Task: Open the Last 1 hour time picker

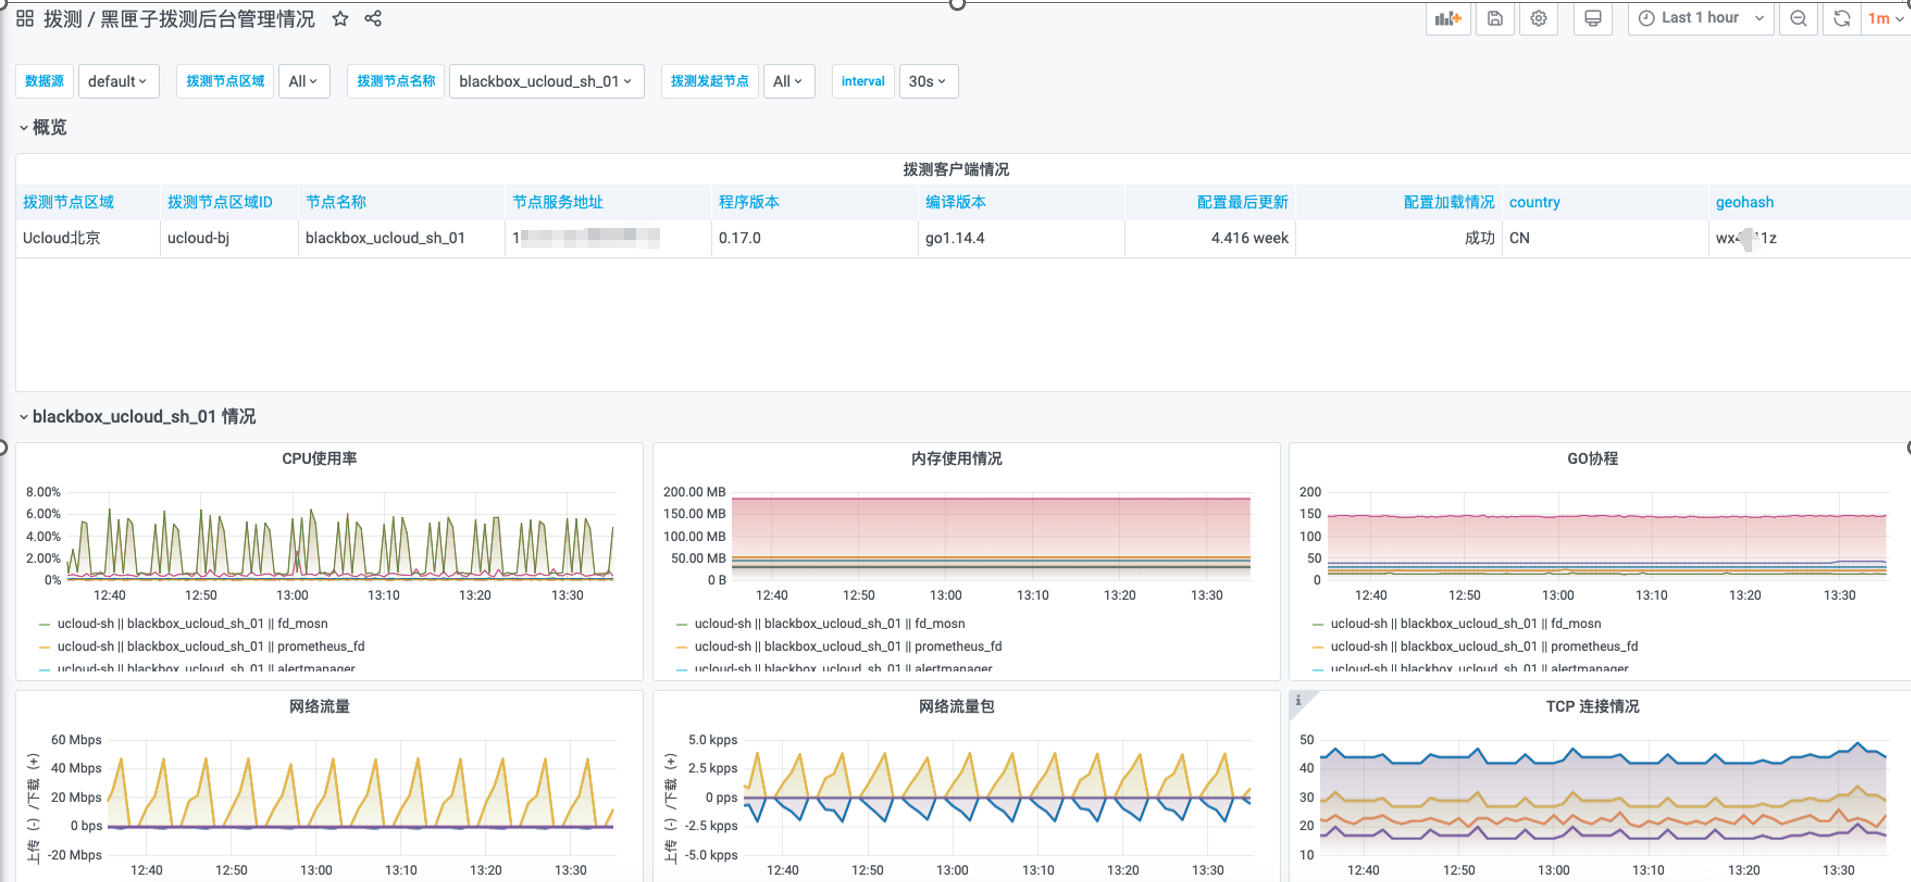Action: (1700, 19)
